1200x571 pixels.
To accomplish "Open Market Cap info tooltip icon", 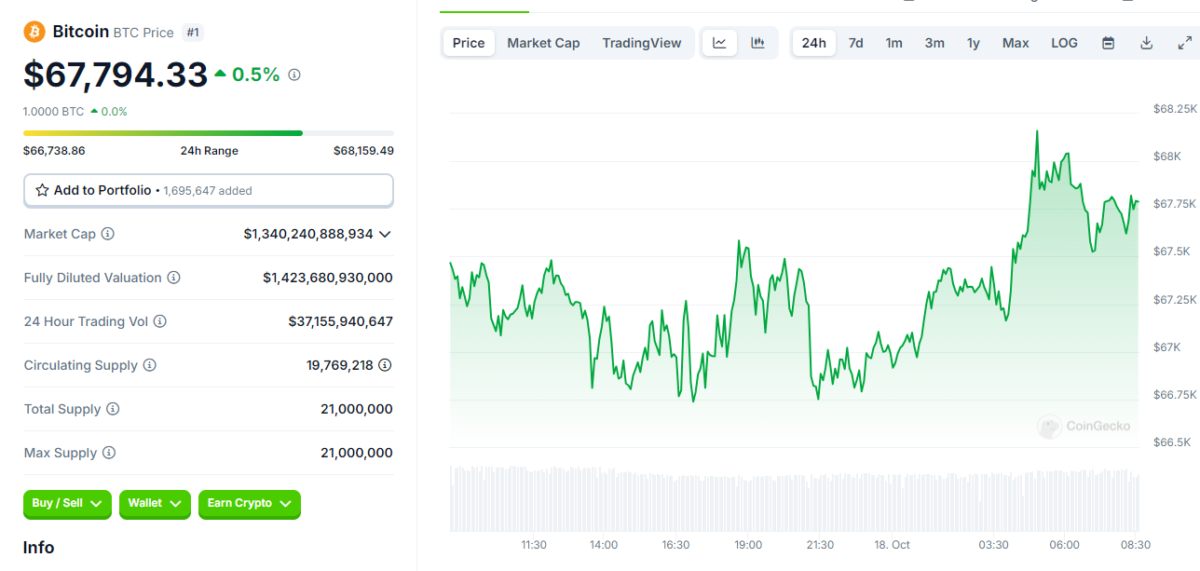I will pos(108,234).
